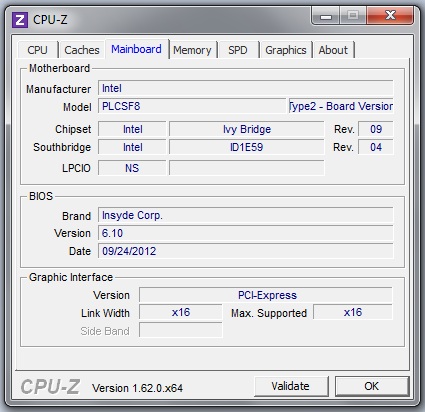This screenshot has width=425, height=412.
Task: Click the BIOS Date field
Action: [246, 251]
